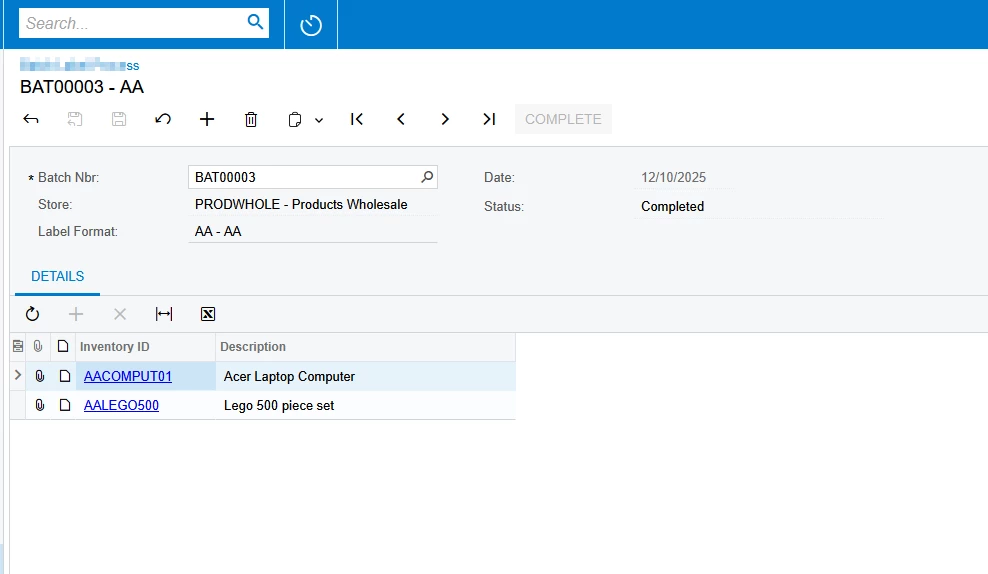Image resolution: width=988 pixels, height=574 pixels.
Task: Click the COMPLETE button
Action: (563, 119)
